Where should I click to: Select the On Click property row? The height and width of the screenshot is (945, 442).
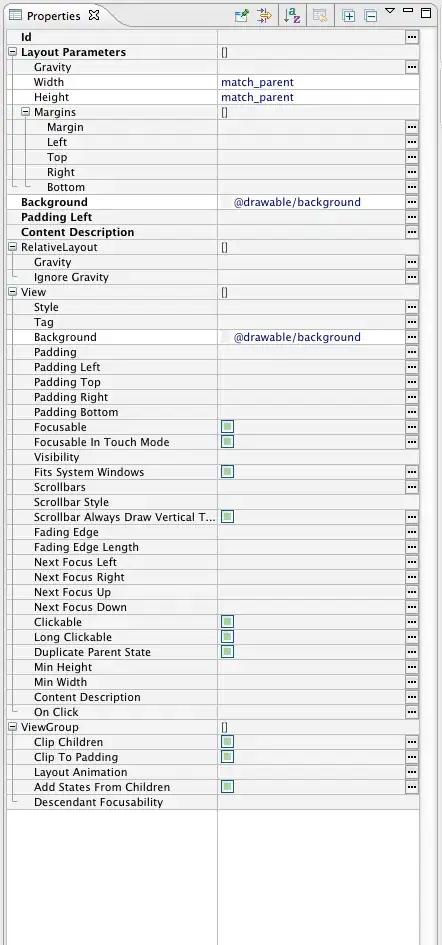coord(212,712)
